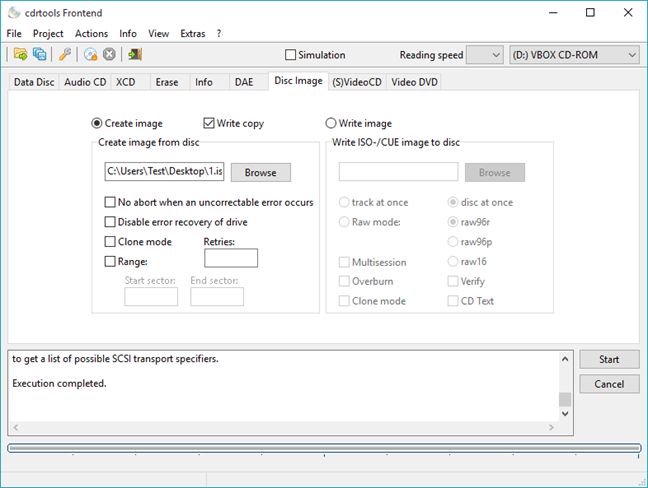Click the open project folder icon
This screenshot has height=488, width=648.
[19, 55]
